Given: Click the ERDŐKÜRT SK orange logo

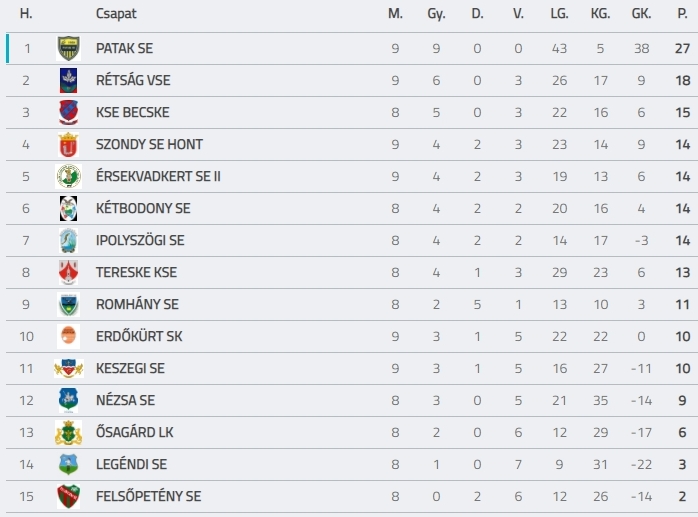Looking at the screenshot, I should click(69, 336).
